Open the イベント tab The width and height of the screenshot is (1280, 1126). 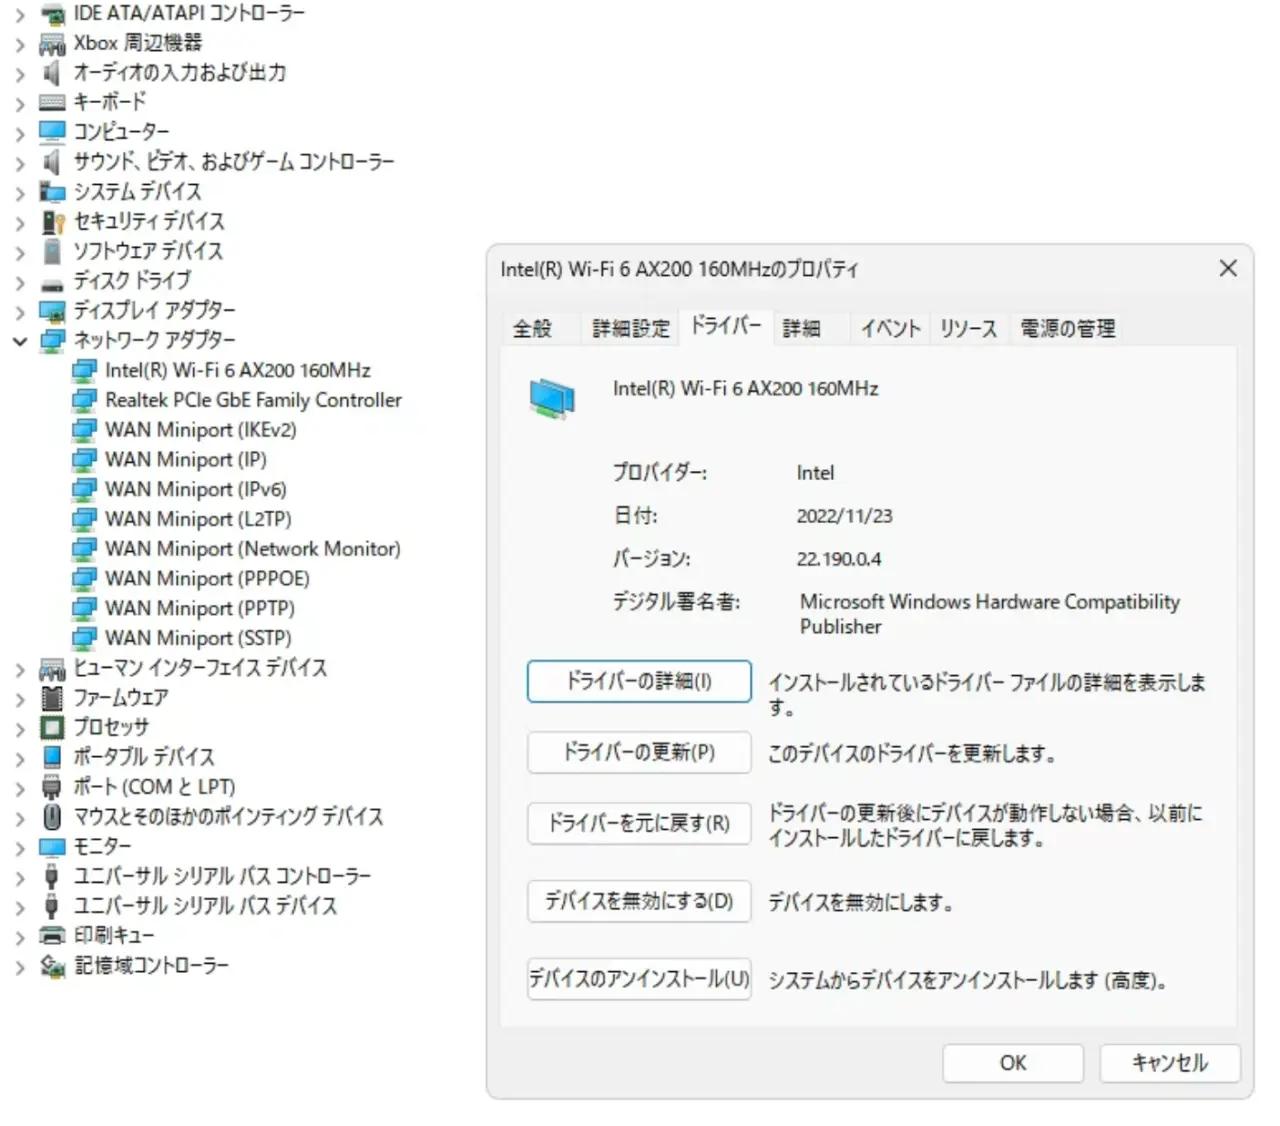[891, 328]
